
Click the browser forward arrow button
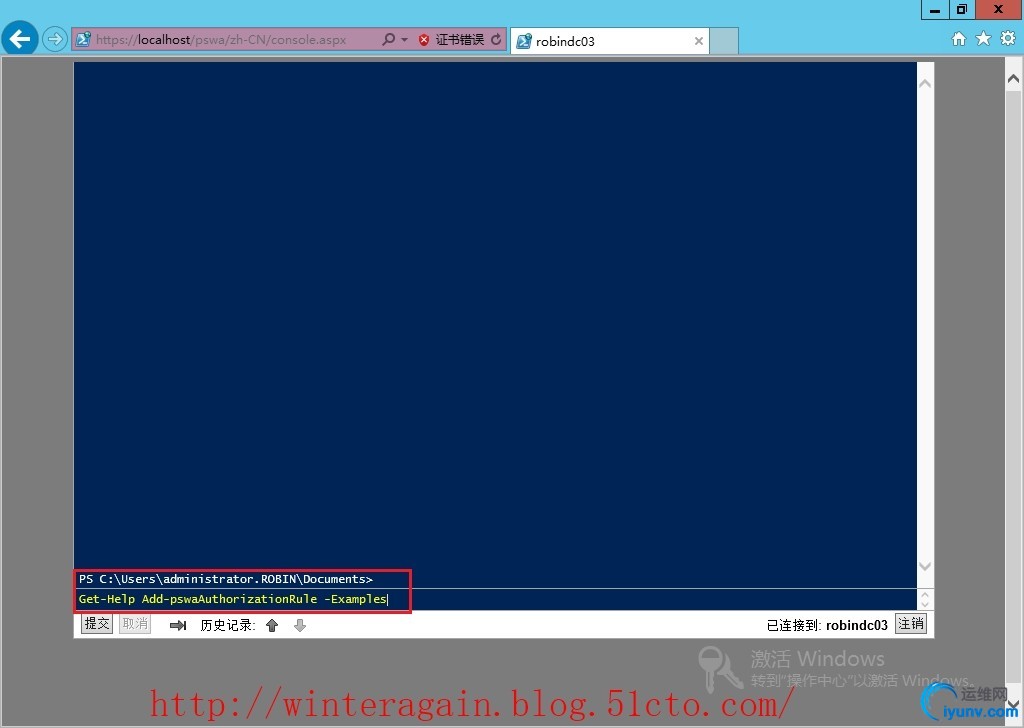55,39
